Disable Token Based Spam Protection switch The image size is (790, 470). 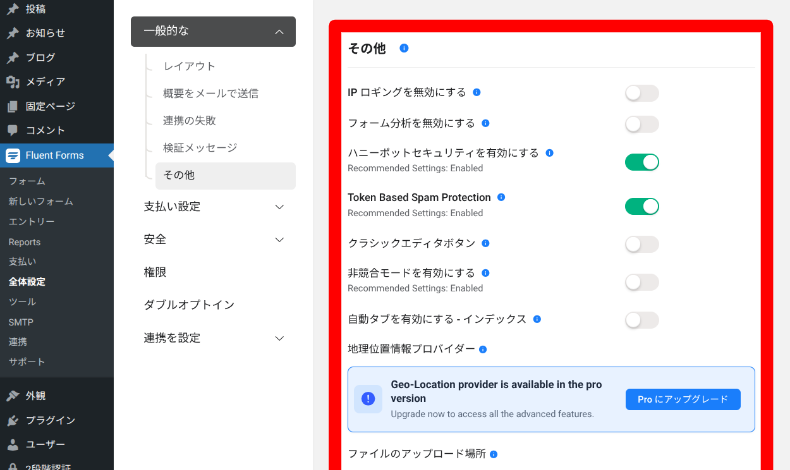point(642,207)
